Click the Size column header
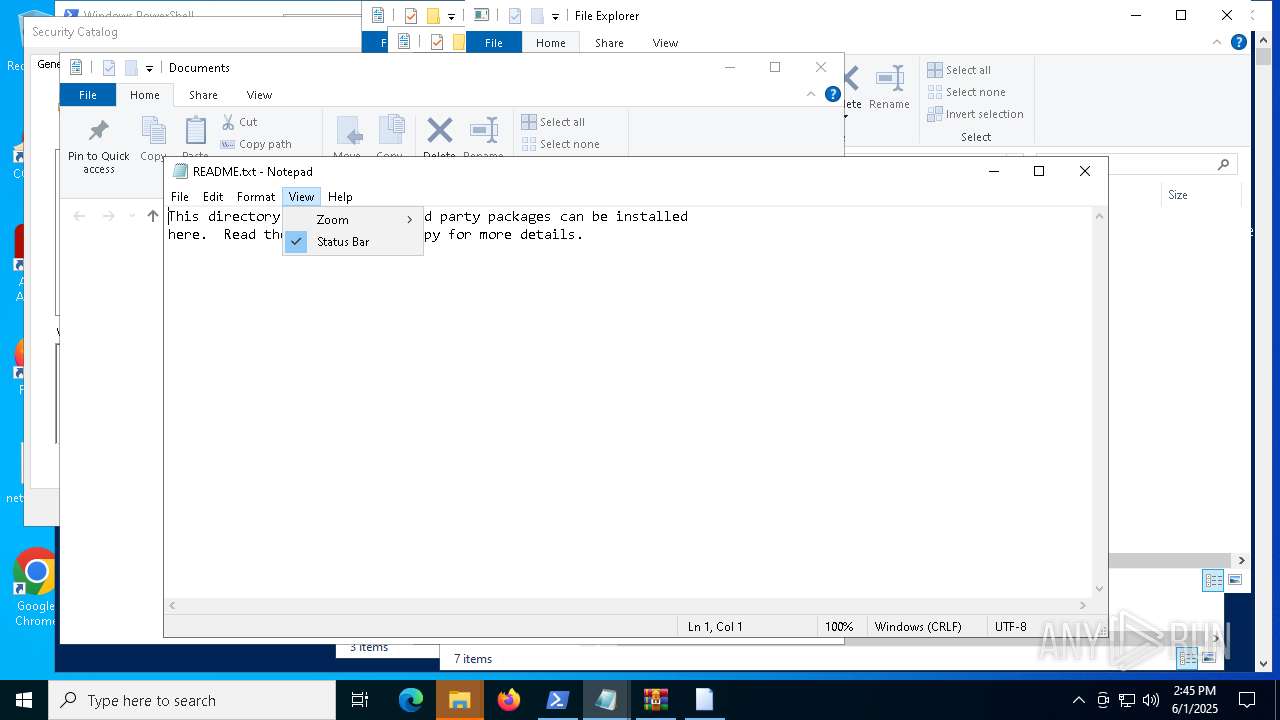The image size is (1280, 720). pyautogui.click(x=1178, y=195)
